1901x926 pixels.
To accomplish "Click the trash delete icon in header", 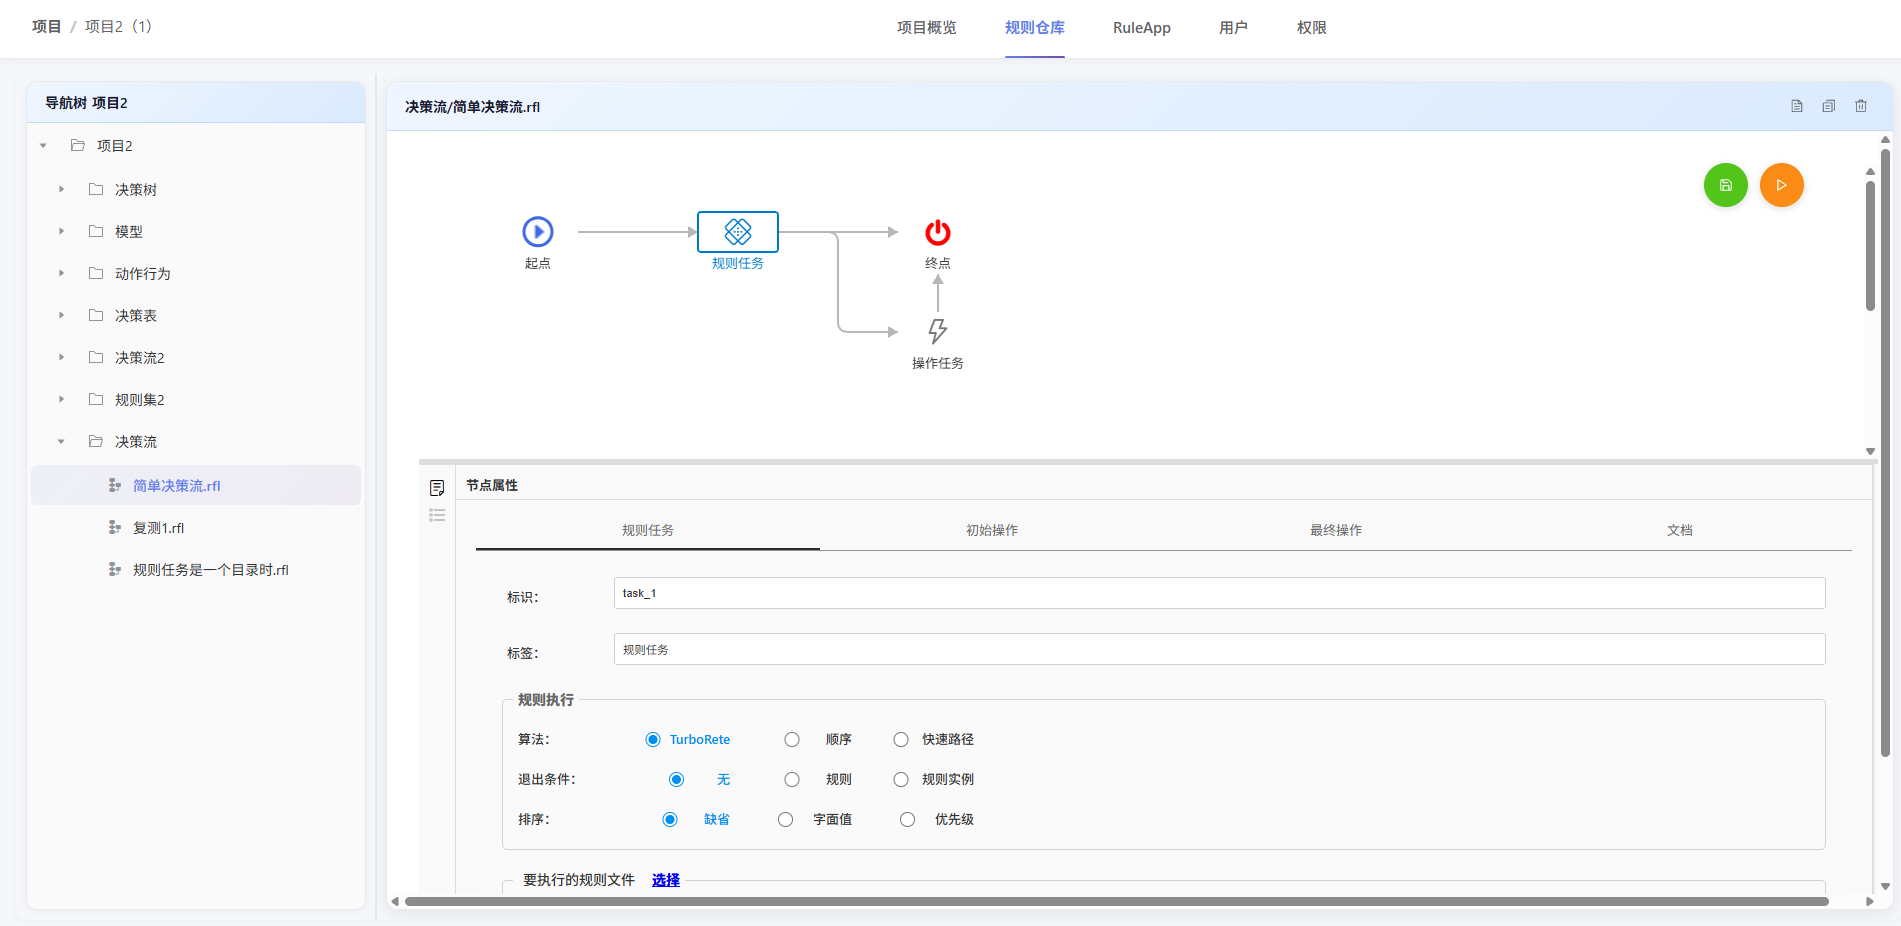I will pyautogui.click(x=1861, y=106).
